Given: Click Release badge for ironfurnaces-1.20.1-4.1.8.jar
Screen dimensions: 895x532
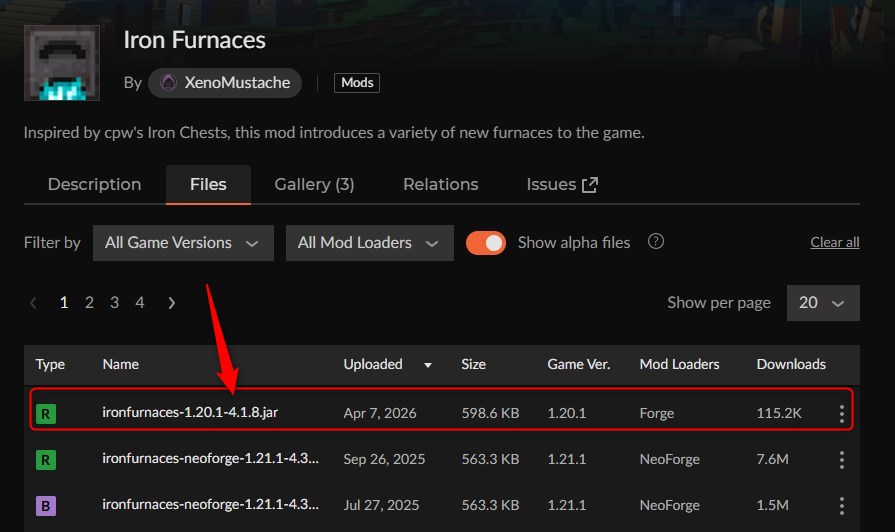Looking at the screenshot, I should click(46, 413).
